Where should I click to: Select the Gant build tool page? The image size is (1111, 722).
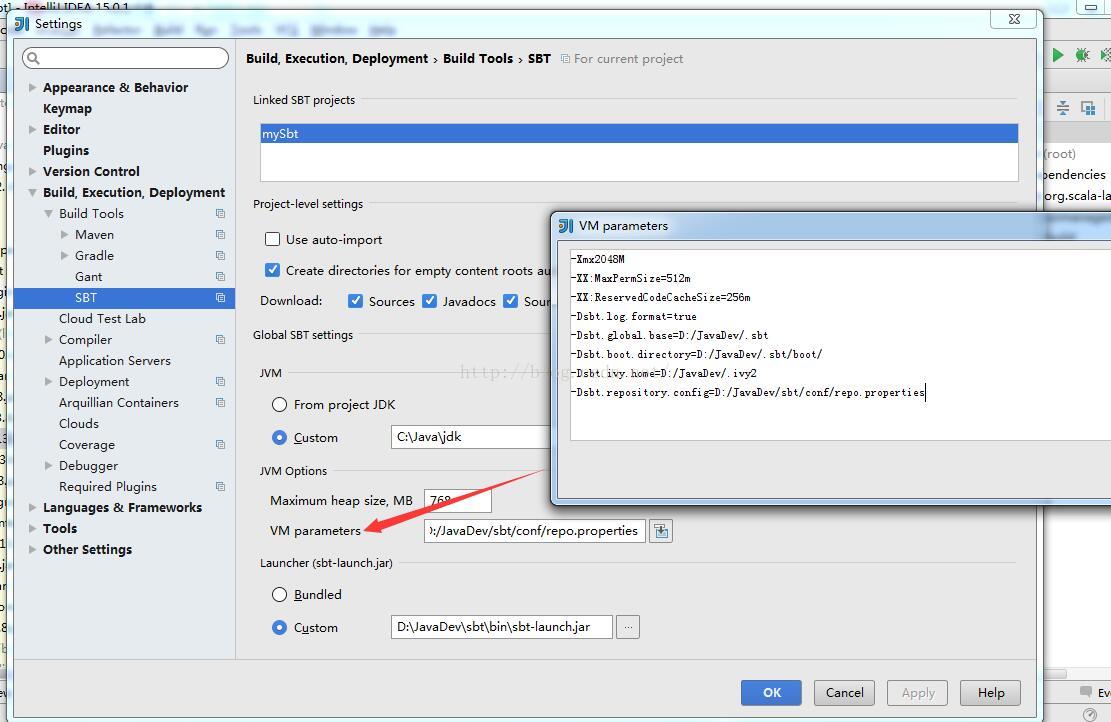tap(89, 276)
